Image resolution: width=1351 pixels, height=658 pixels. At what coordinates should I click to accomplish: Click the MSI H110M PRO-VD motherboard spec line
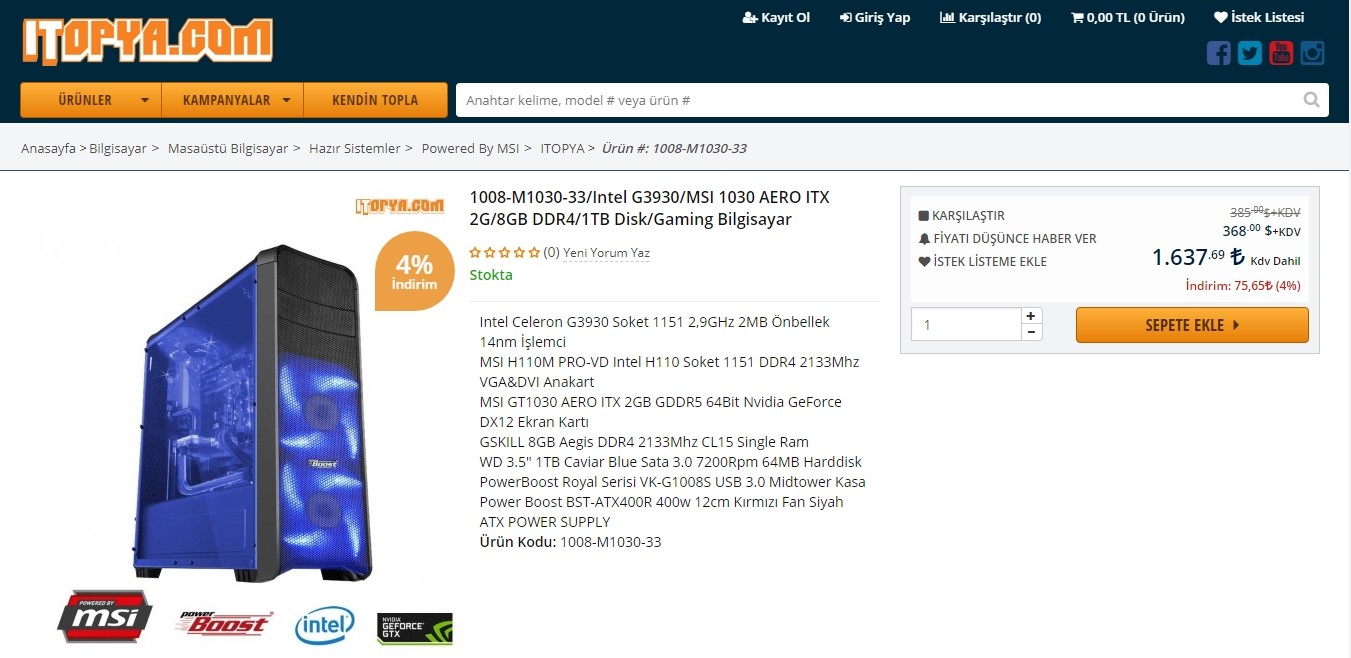point(669,372)
